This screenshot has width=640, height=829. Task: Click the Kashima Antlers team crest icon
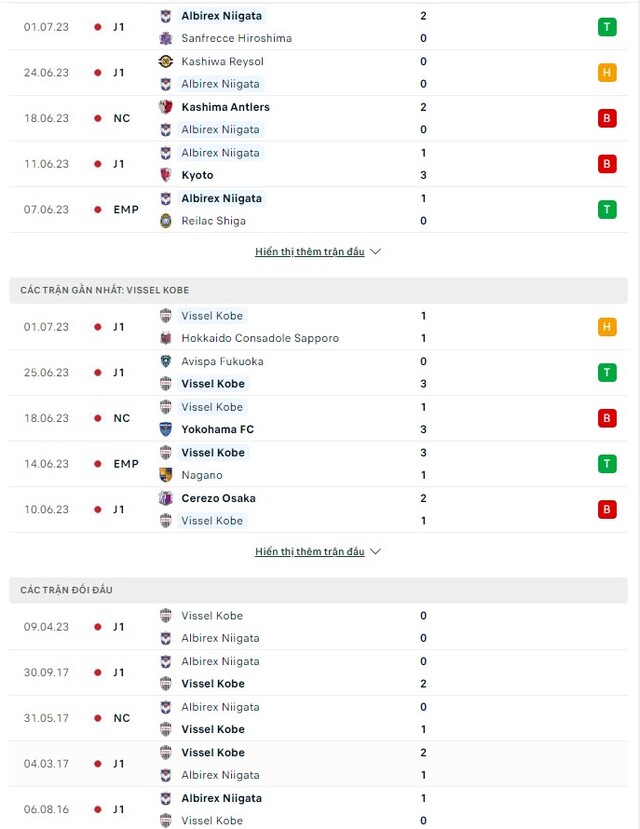coord(166,107)
